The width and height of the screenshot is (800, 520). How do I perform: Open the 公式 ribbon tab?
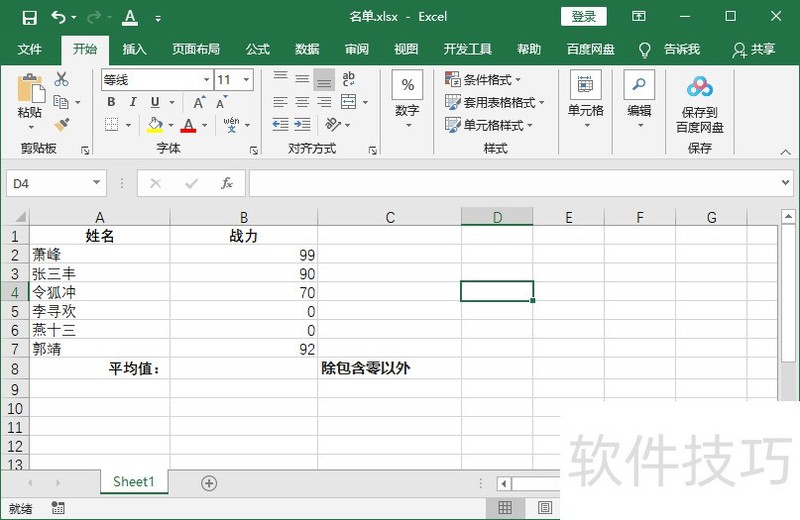coord(257,49)
